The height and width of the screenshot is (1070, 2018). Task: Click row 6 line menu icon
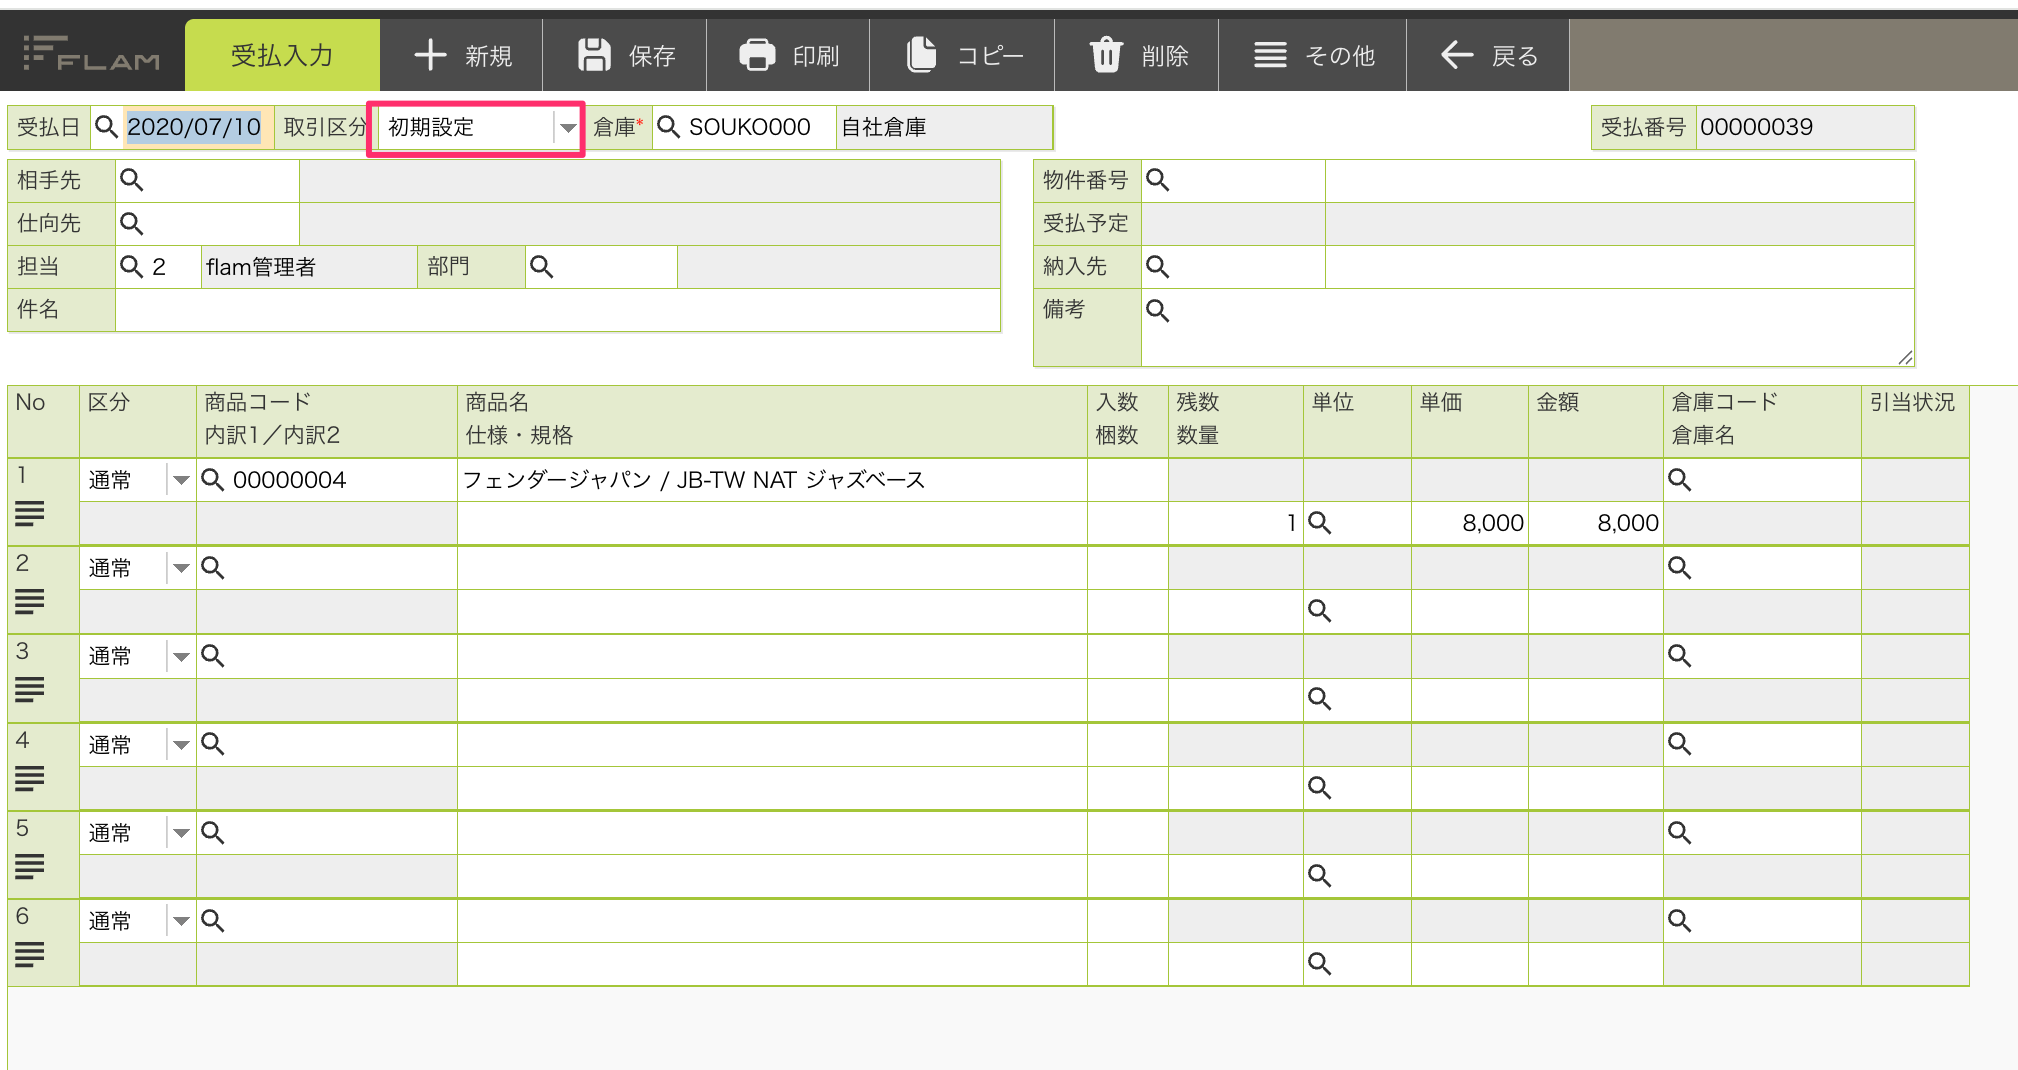tap(30, 955)
